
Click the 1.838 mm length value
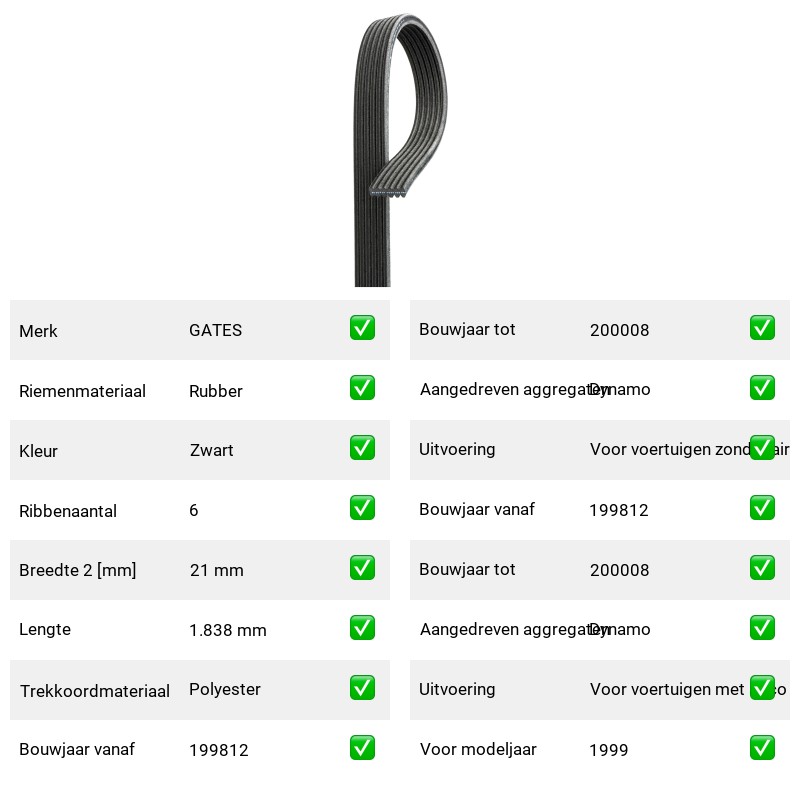pos(228,630)
